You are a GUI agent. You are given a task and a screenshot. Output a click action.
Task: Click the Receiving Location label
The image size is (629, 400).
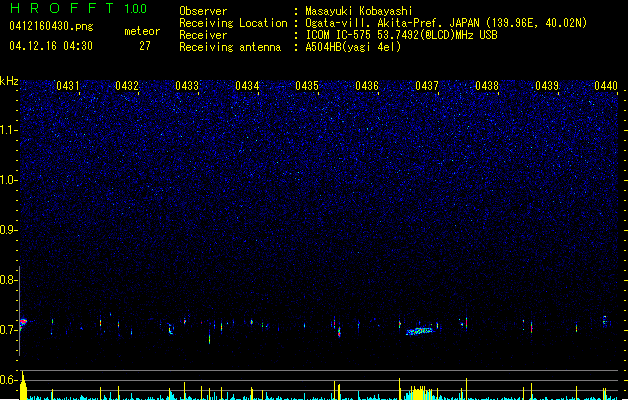233,23
